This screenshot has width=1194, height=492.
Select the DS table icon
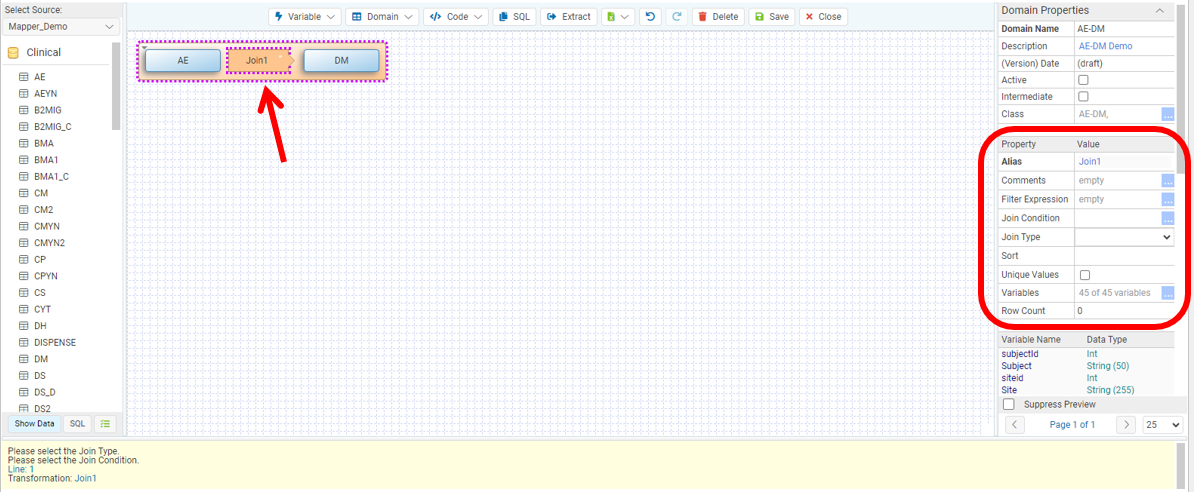[23, 375]
